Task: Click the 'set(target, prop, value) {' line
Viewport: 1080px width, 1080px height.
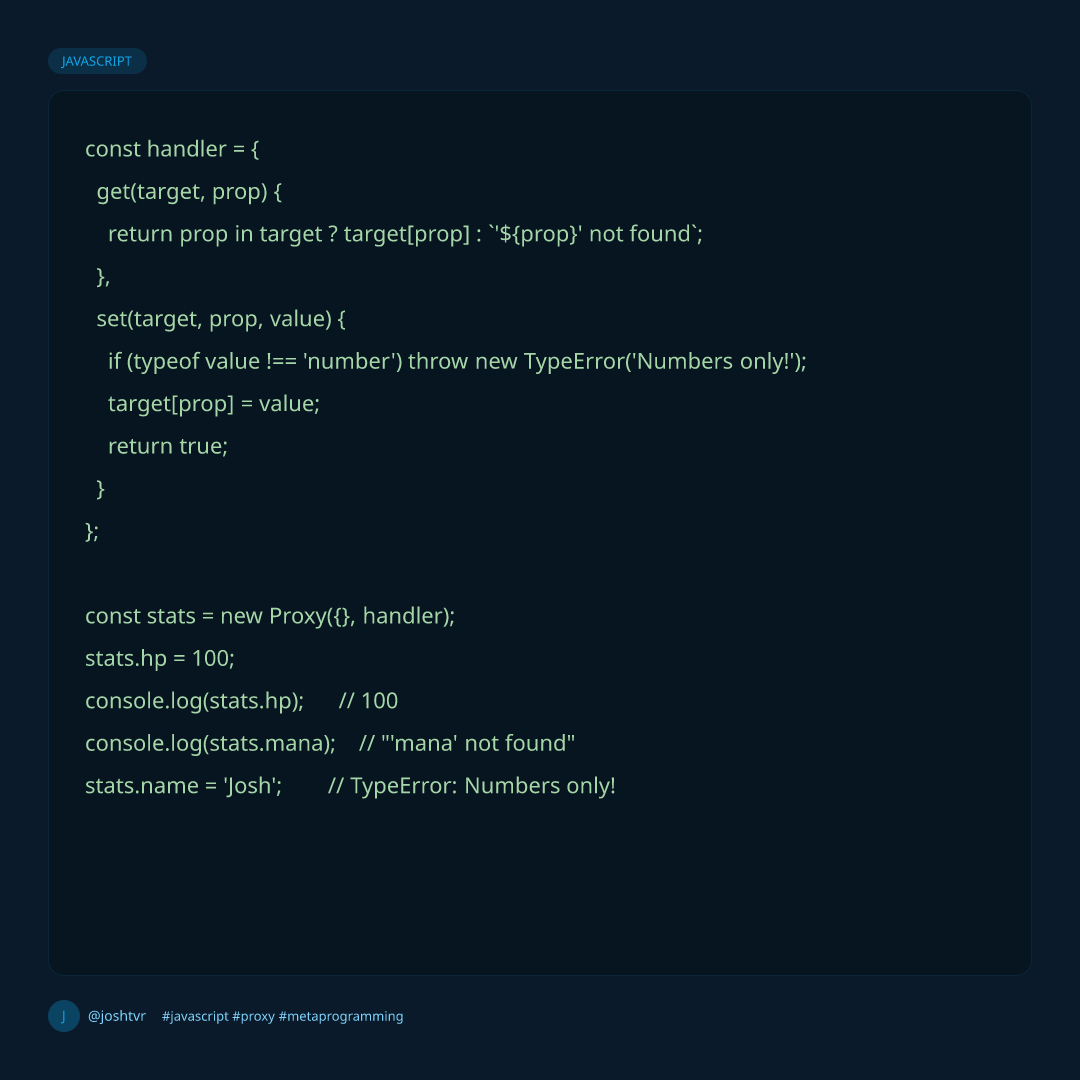Action: [221, 319]
